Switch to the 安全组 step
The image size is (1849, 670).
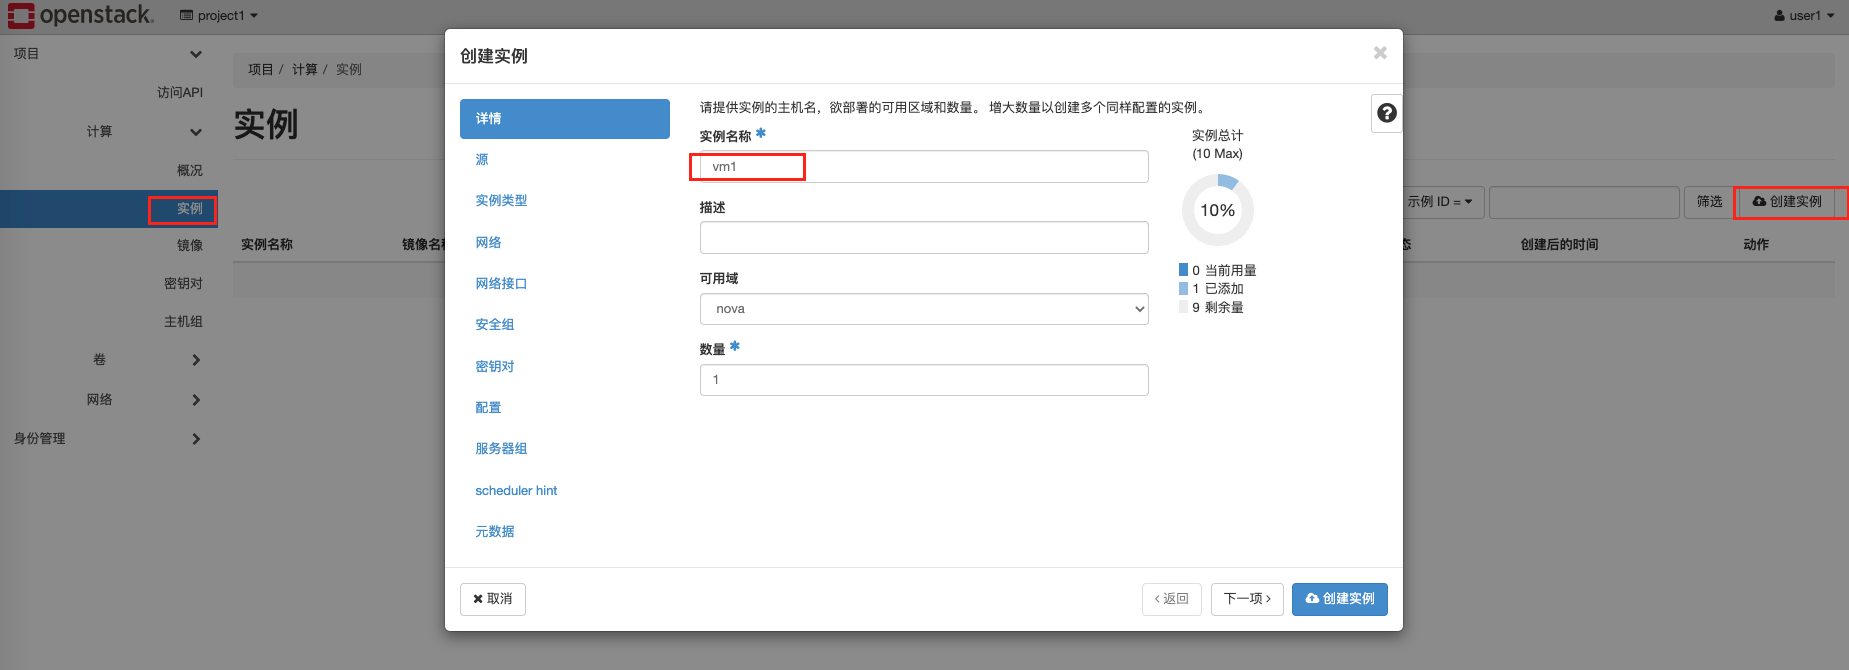494,324
